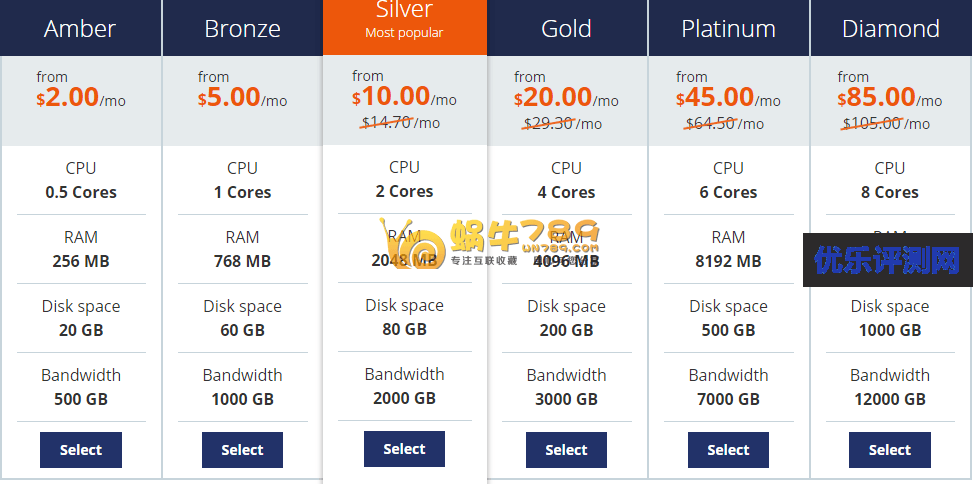Click the Gold plan header
The width and height of the screenshot is (975, 484).
pyautogui.click(x=566, y=28)
